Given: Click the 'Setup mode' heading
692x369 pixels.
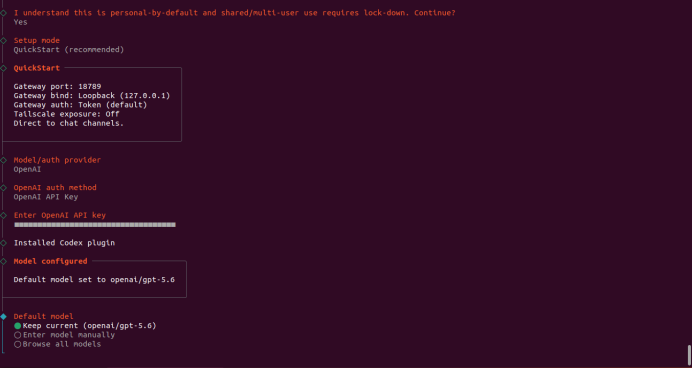Looking at the screenshot, I should pyautogui.click(x=37, y=41).
